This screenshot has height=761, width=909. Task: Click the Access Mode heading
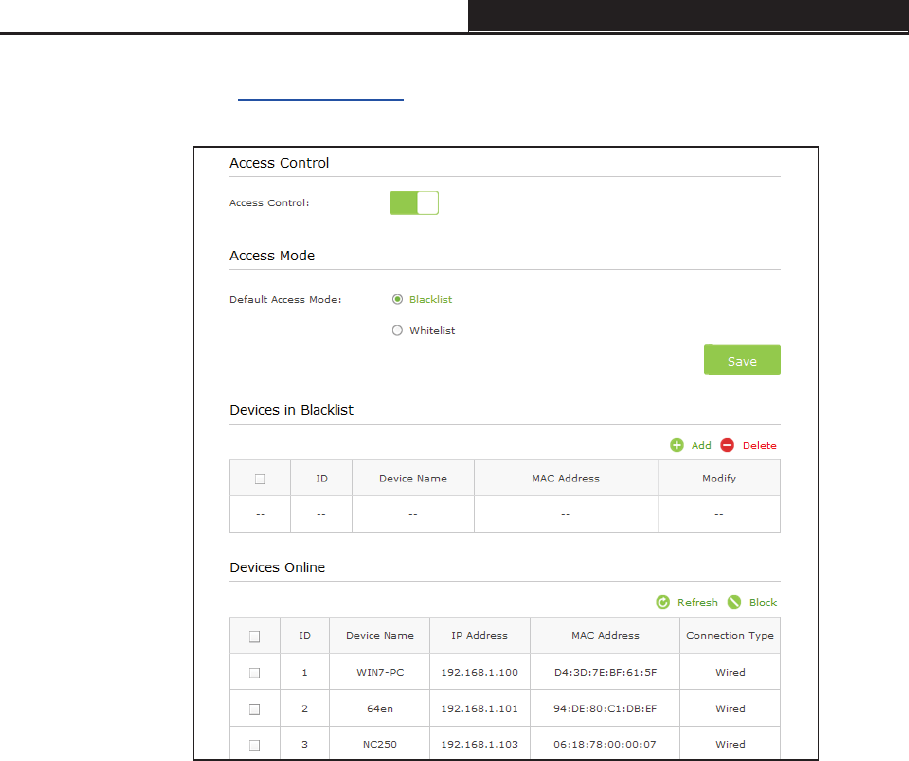pyautogui.click(x=272, y=255)
